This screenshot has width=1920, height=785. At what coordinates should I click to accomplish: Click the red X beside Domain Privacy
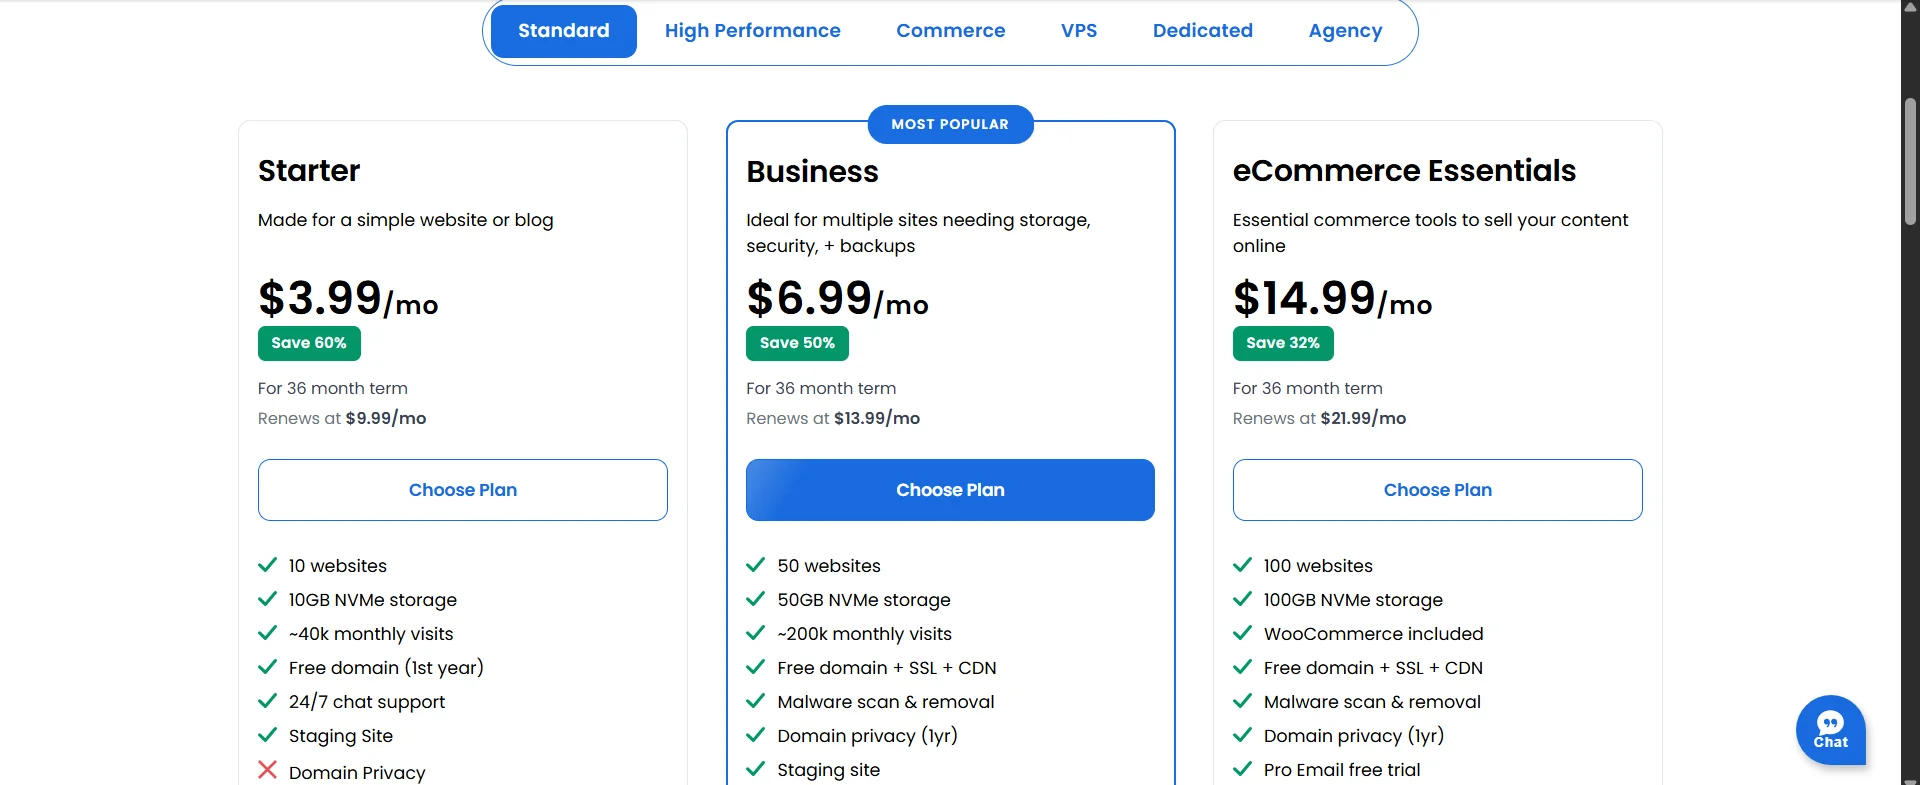coord(267,770)
